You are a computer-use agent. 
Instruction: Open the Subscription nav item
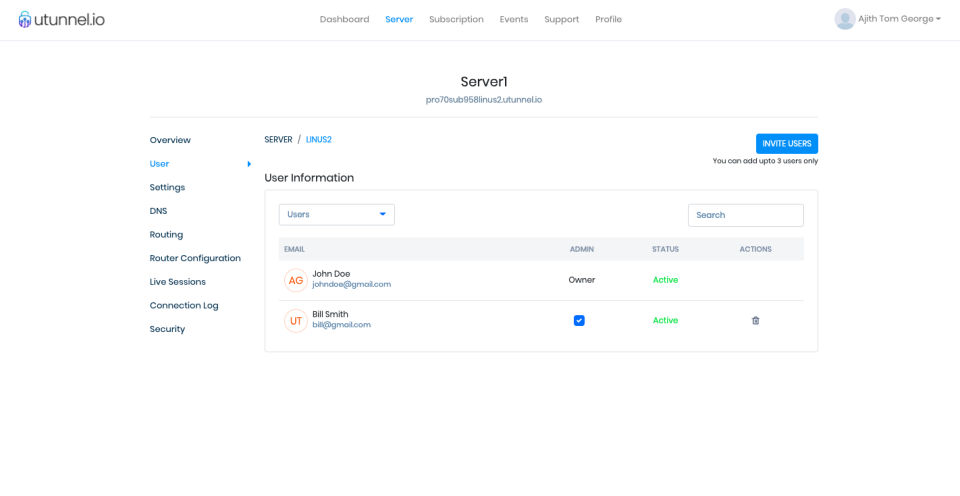click(456, 19)
